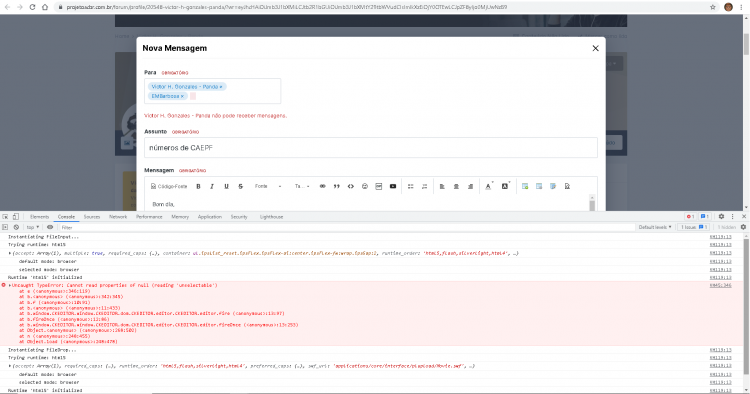750x394 pixels.
Task: Open the Default levels dropdown
Action: point(655,227)
